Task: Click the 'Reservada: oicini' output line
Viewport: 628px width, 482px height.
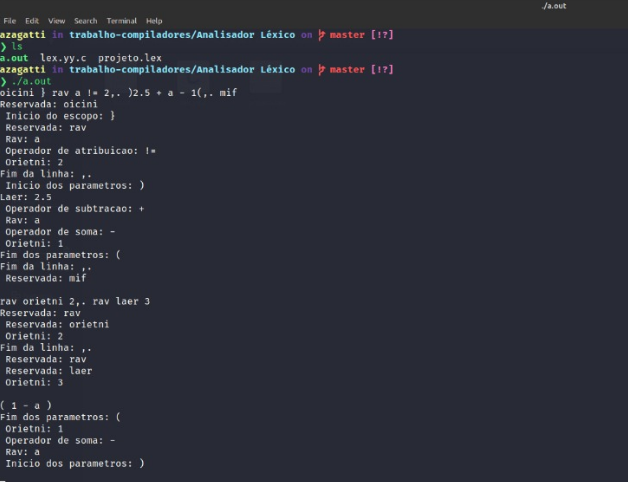Action: click(x=48, y=105)
